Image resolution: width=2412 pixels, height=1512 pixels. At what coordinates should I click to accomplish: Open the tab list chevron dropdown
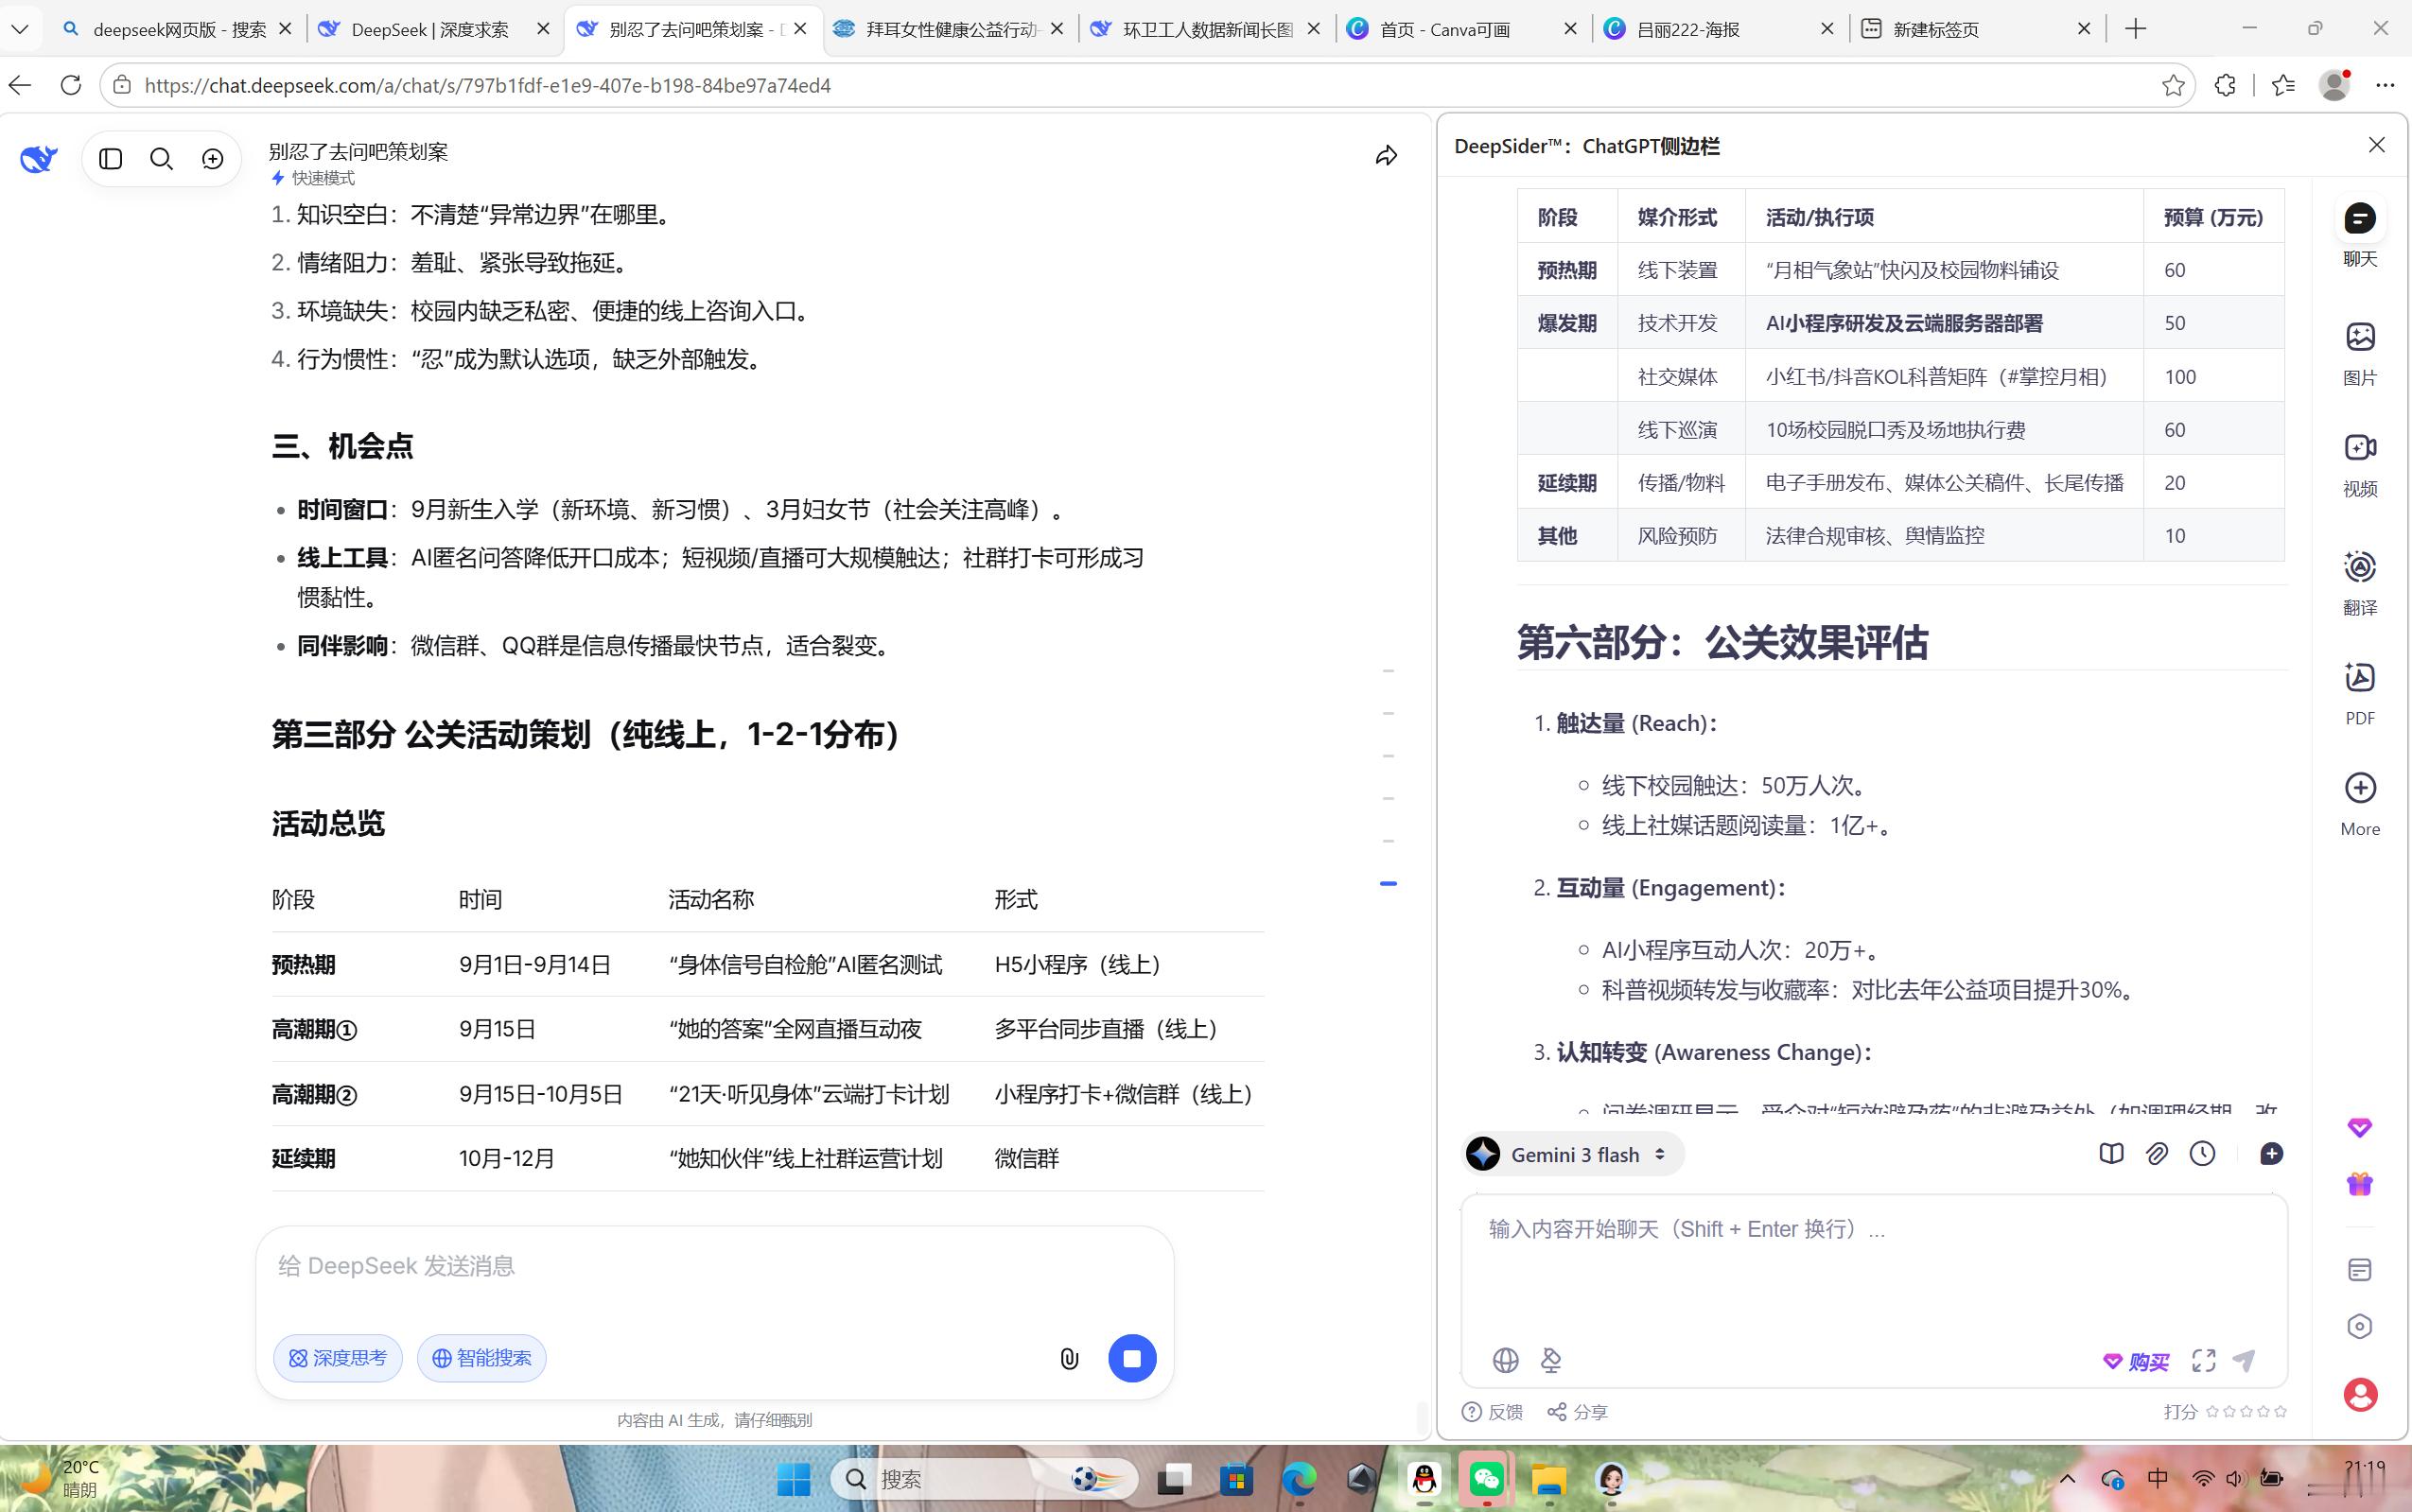(19, 29)
